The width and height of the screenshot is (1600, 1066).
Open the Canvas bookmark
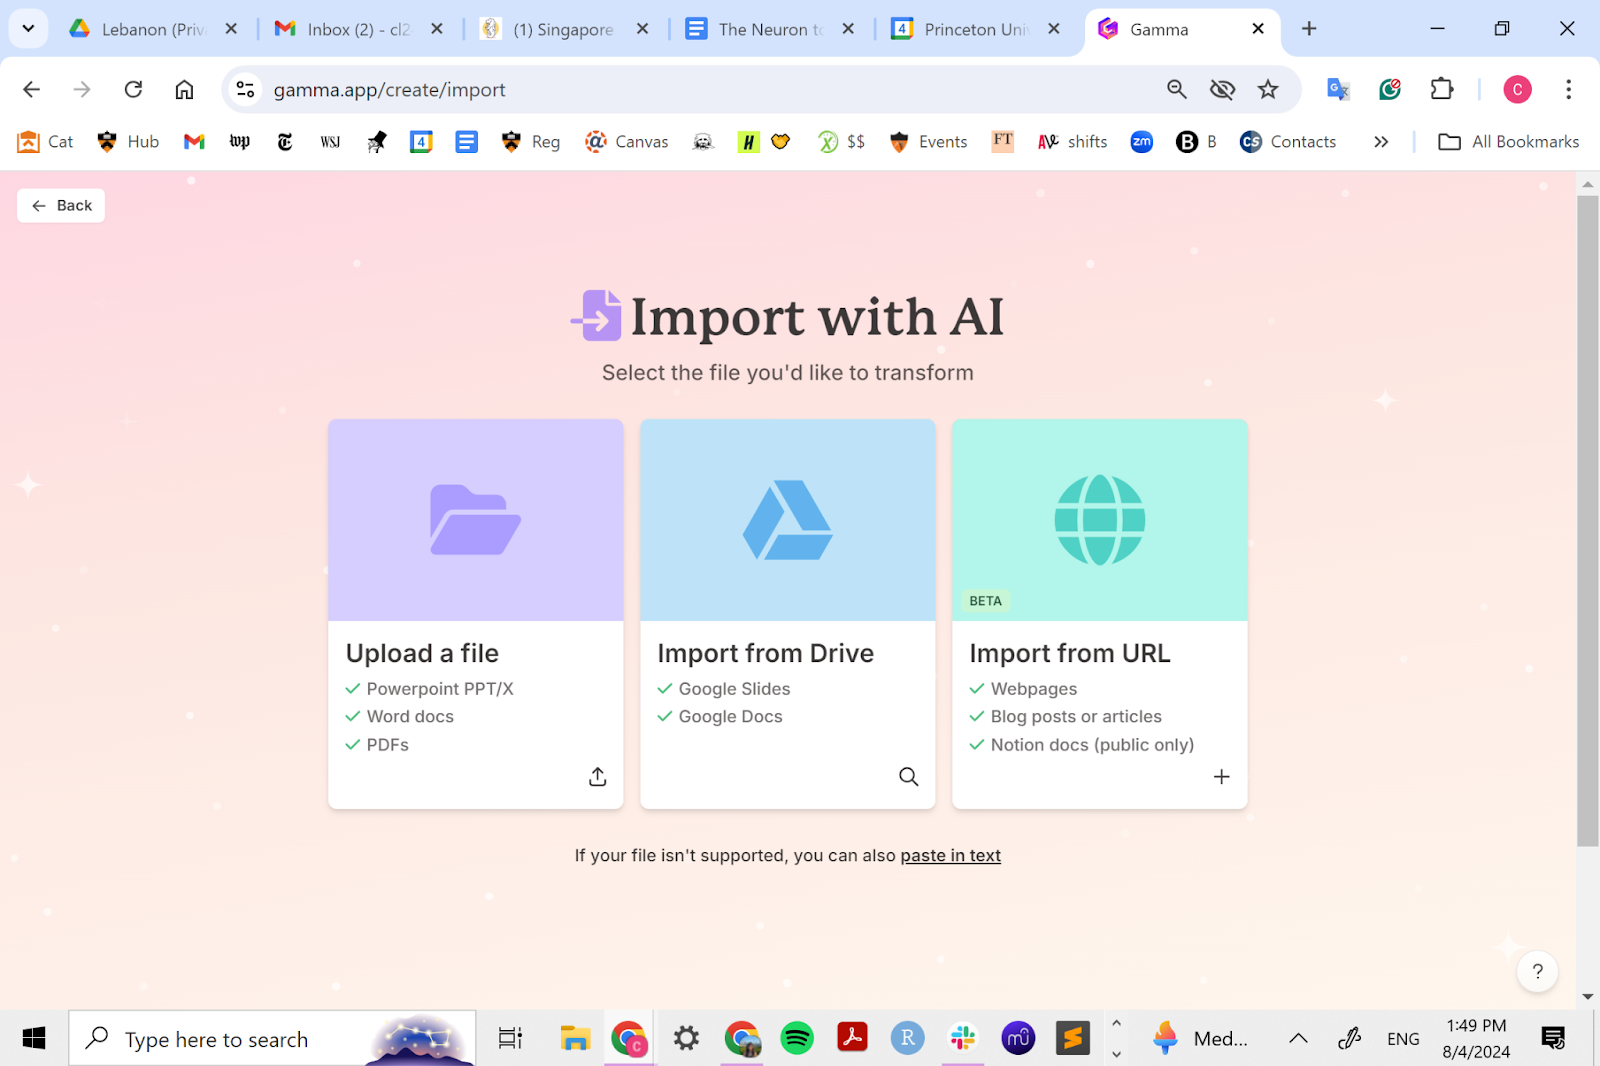tap(627, 142)
